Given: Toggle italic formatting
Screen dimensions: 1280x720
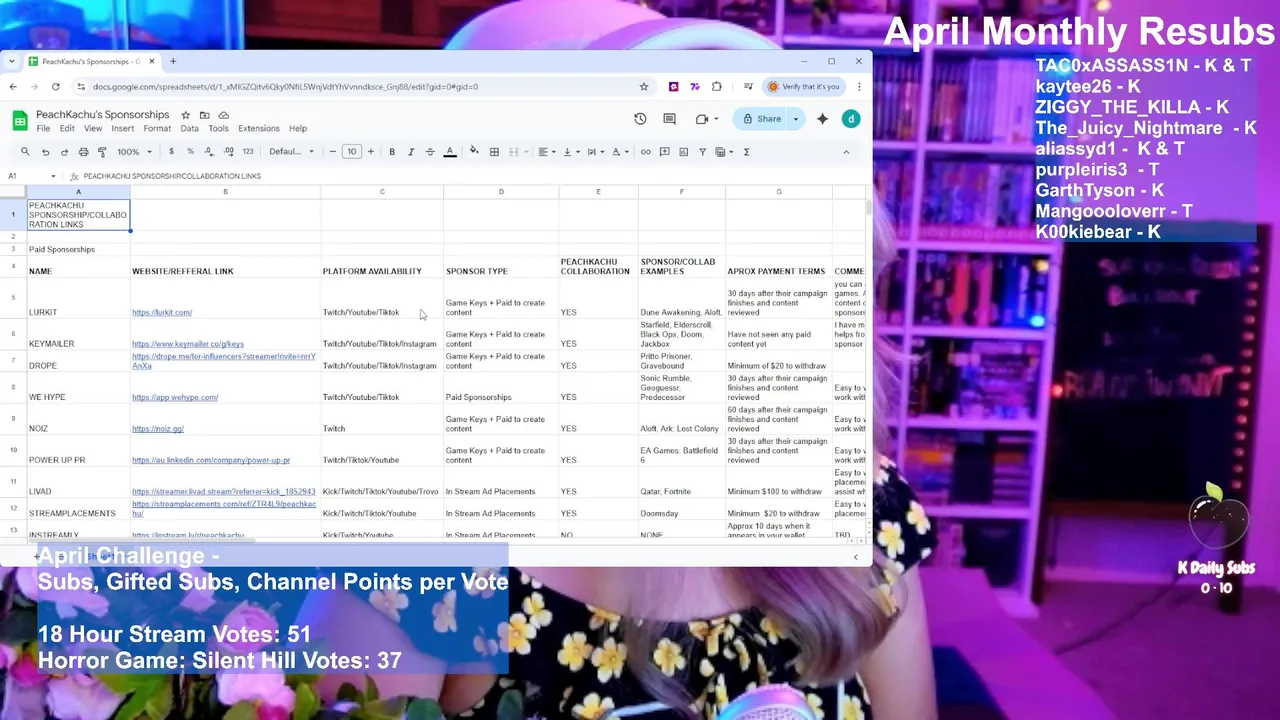Looking at the screenshot, I should pos(410,152).
